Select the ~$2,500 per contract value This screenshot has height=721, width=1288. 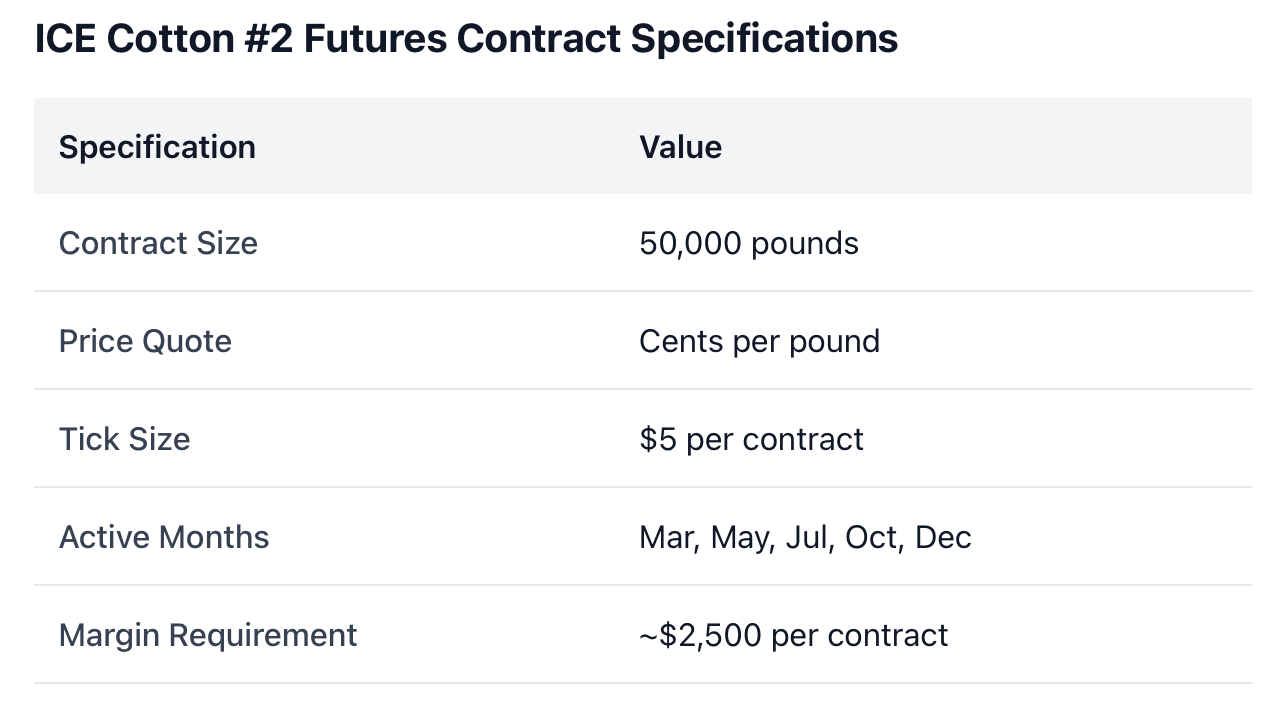click(x=794, y=635)
